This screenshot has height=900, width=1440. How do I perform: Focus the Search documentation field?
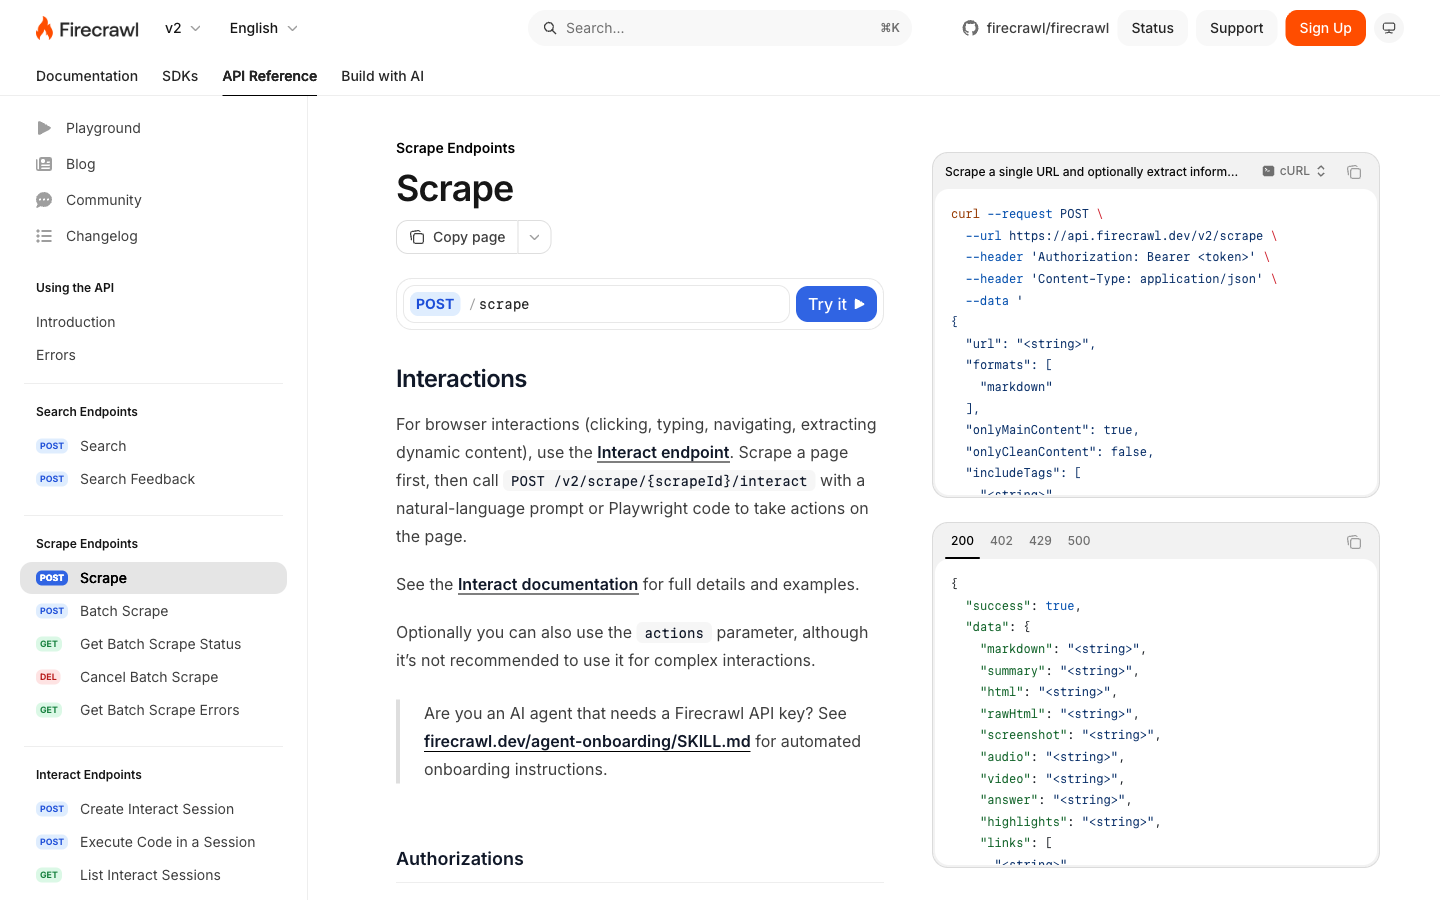[x=720, y=28]
